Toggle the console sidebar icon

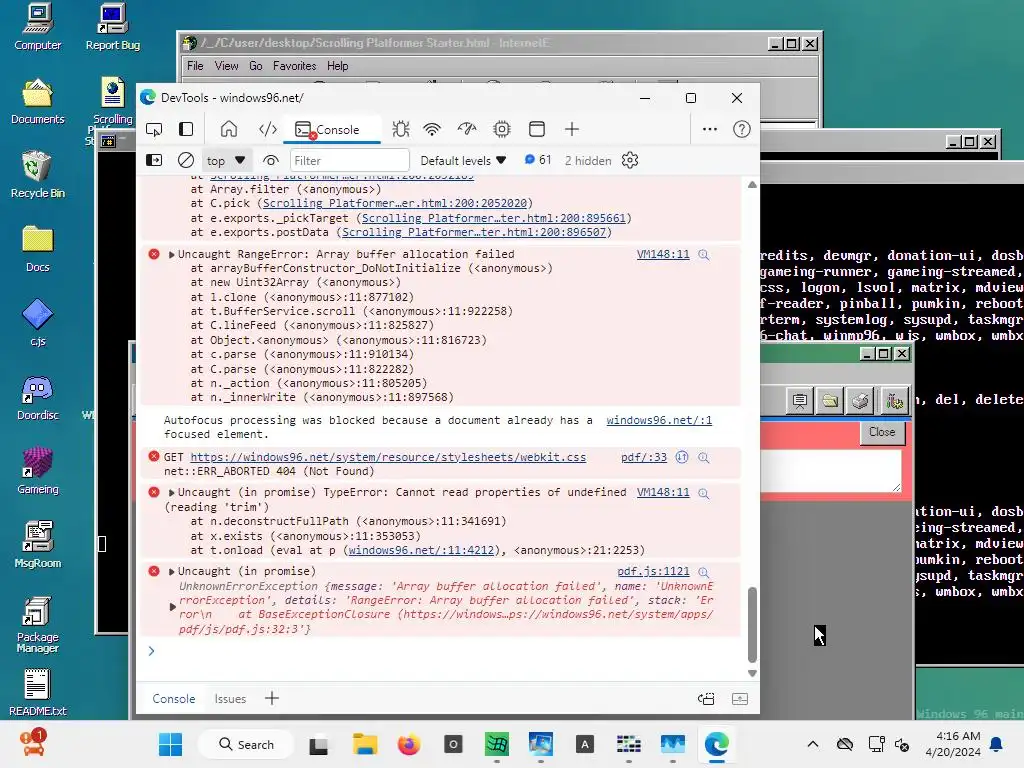pyautogui.click(x=154, y=160)
